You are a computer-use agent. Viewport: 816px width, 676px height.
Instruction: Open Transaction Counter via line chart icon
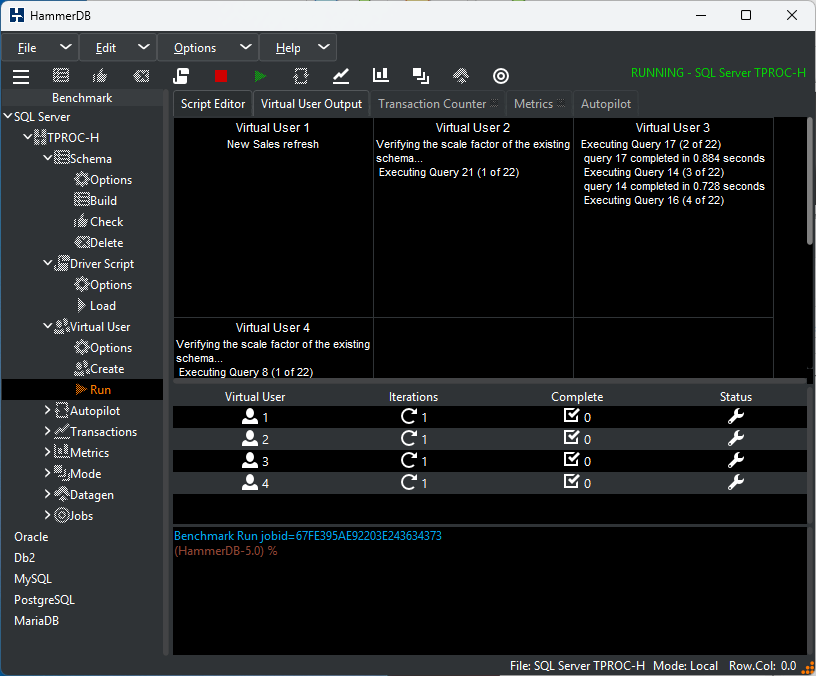tap(341, 76)
